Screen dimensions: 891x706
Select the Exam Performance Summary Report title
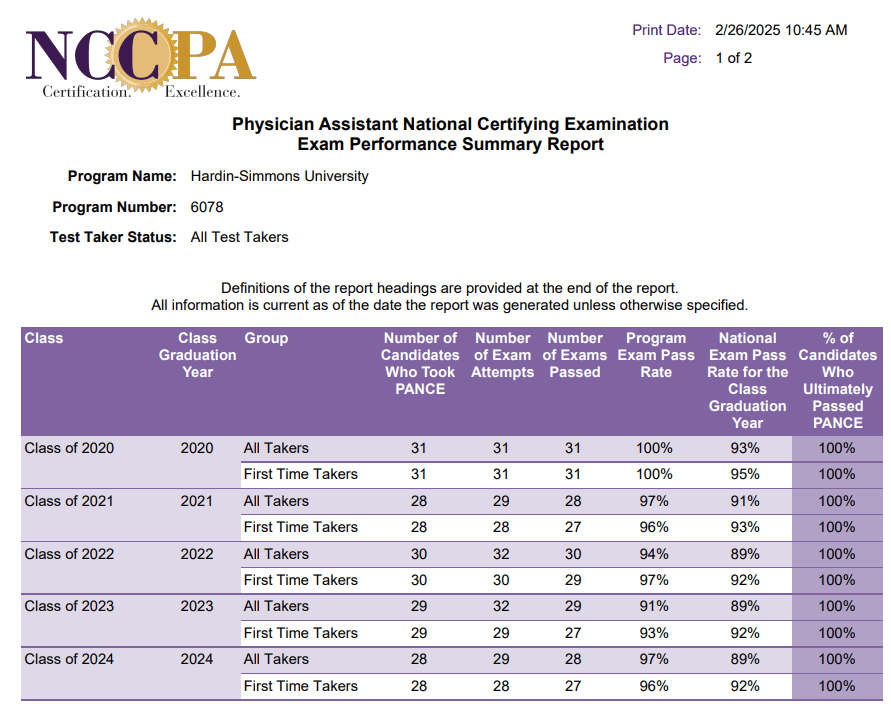pyautogui.click(x=450, y=144)
